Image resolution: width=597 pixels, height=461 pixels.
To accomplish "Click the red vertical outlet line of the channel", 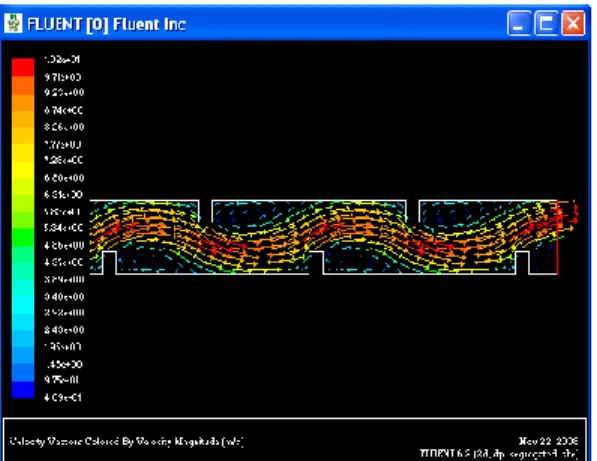I will (557, 237).
